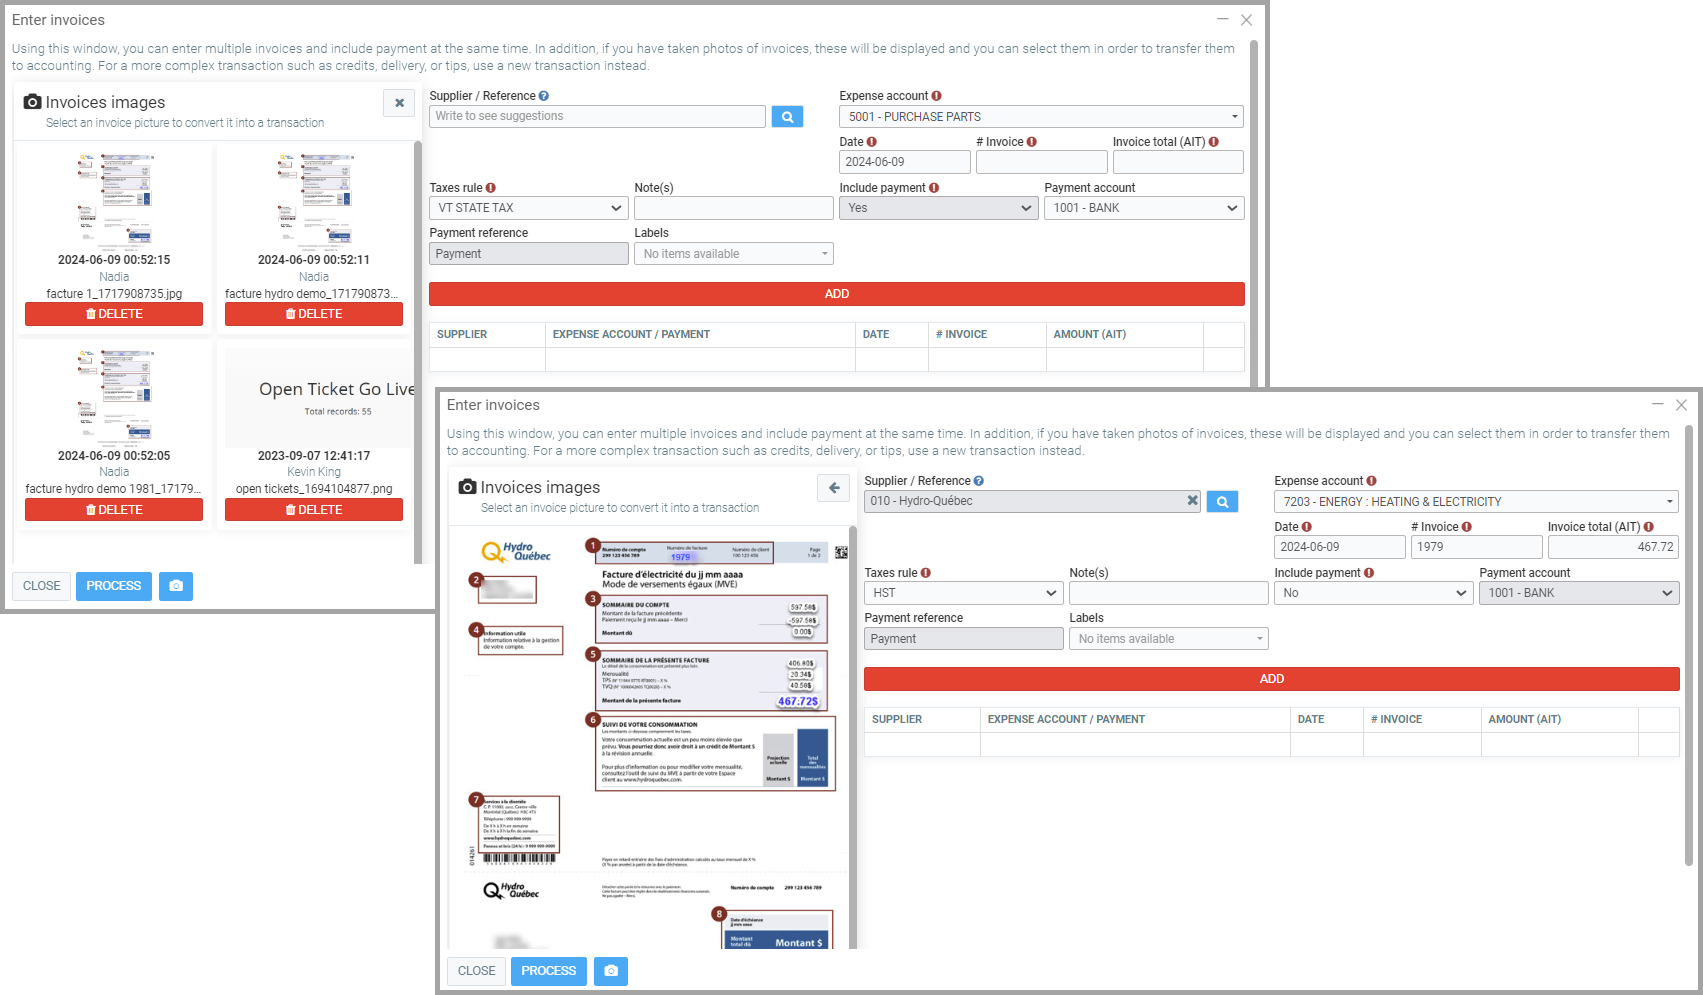Click the camera button next to upper PROCESS

click(176, 586)
